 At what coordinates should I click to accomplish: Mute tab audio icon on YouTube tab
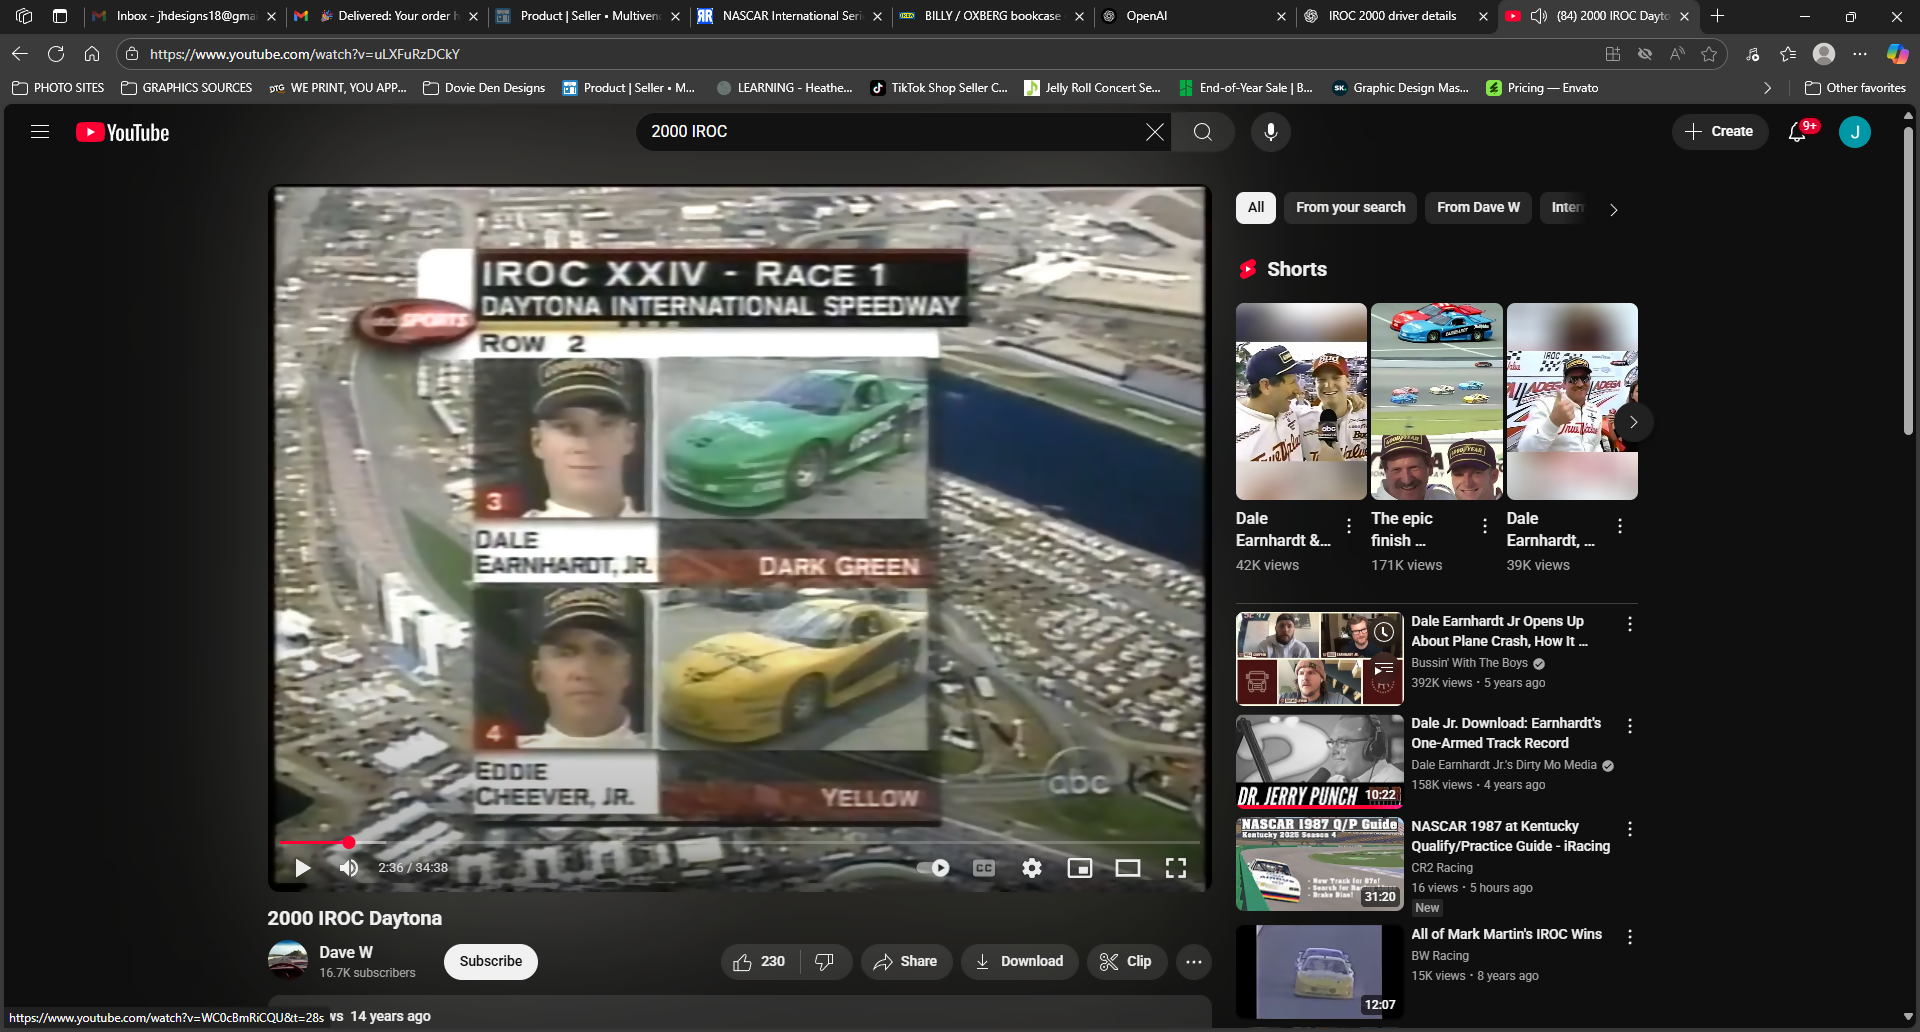pos(1539,16)
